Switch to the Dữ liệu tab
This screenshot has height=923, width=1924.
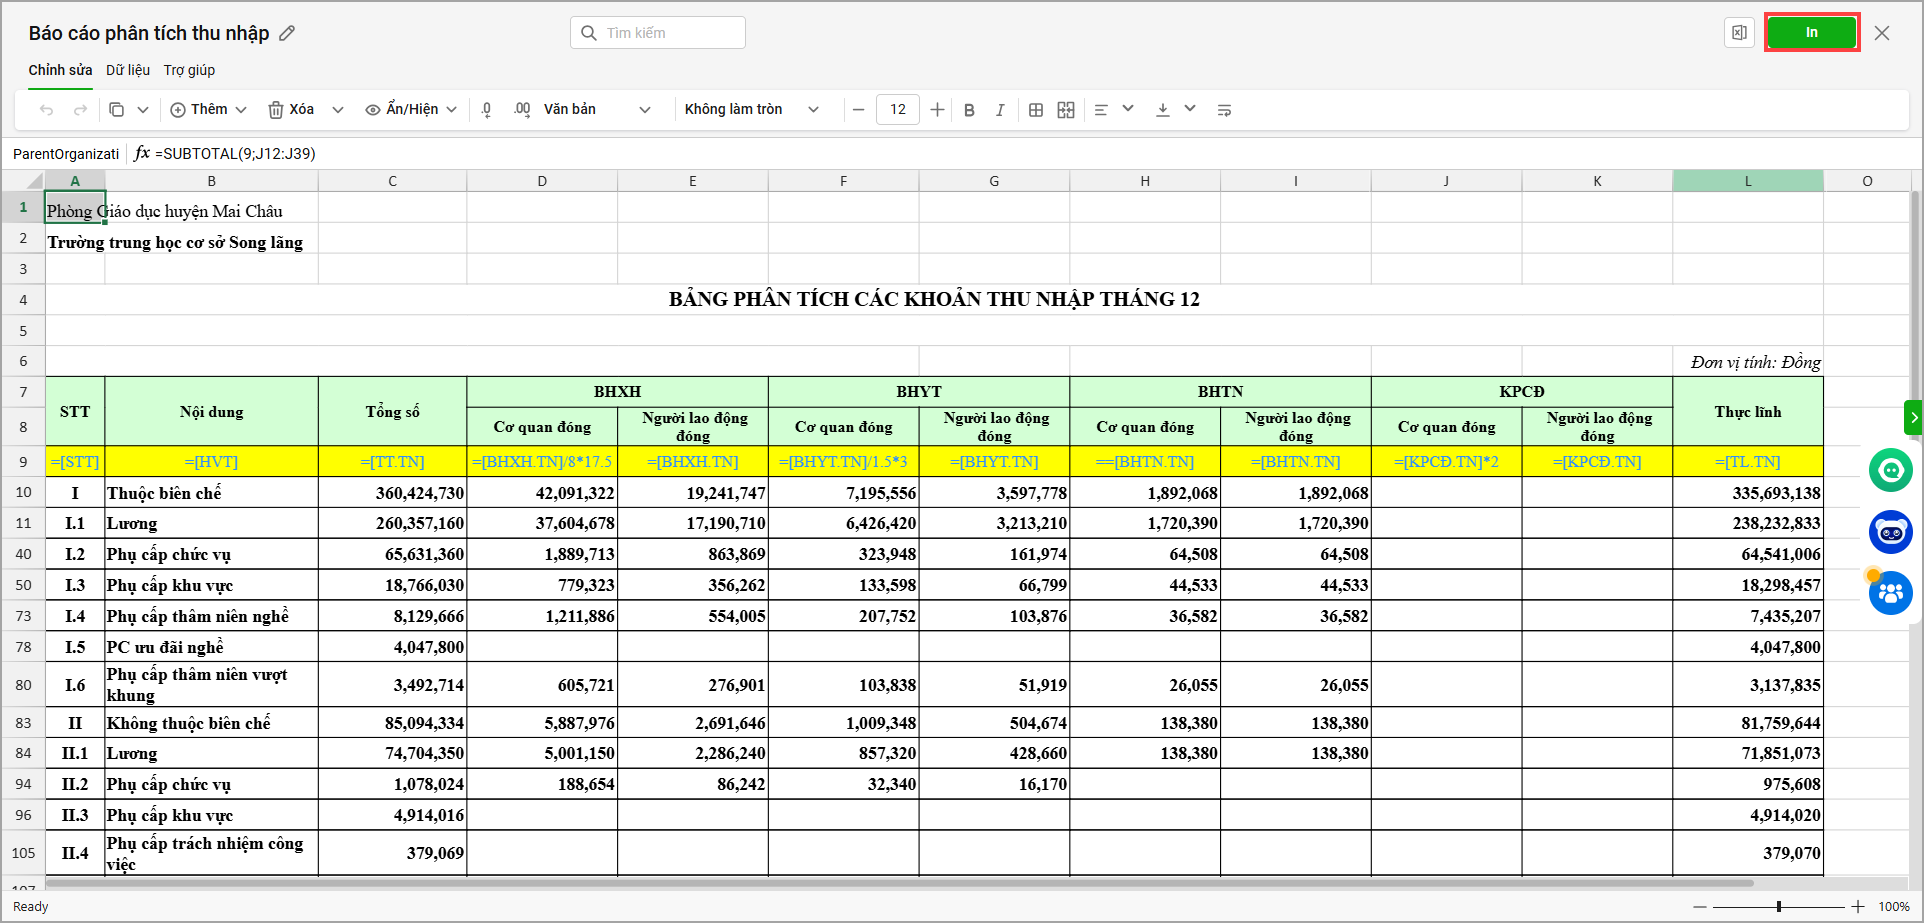tap(128, 70)
